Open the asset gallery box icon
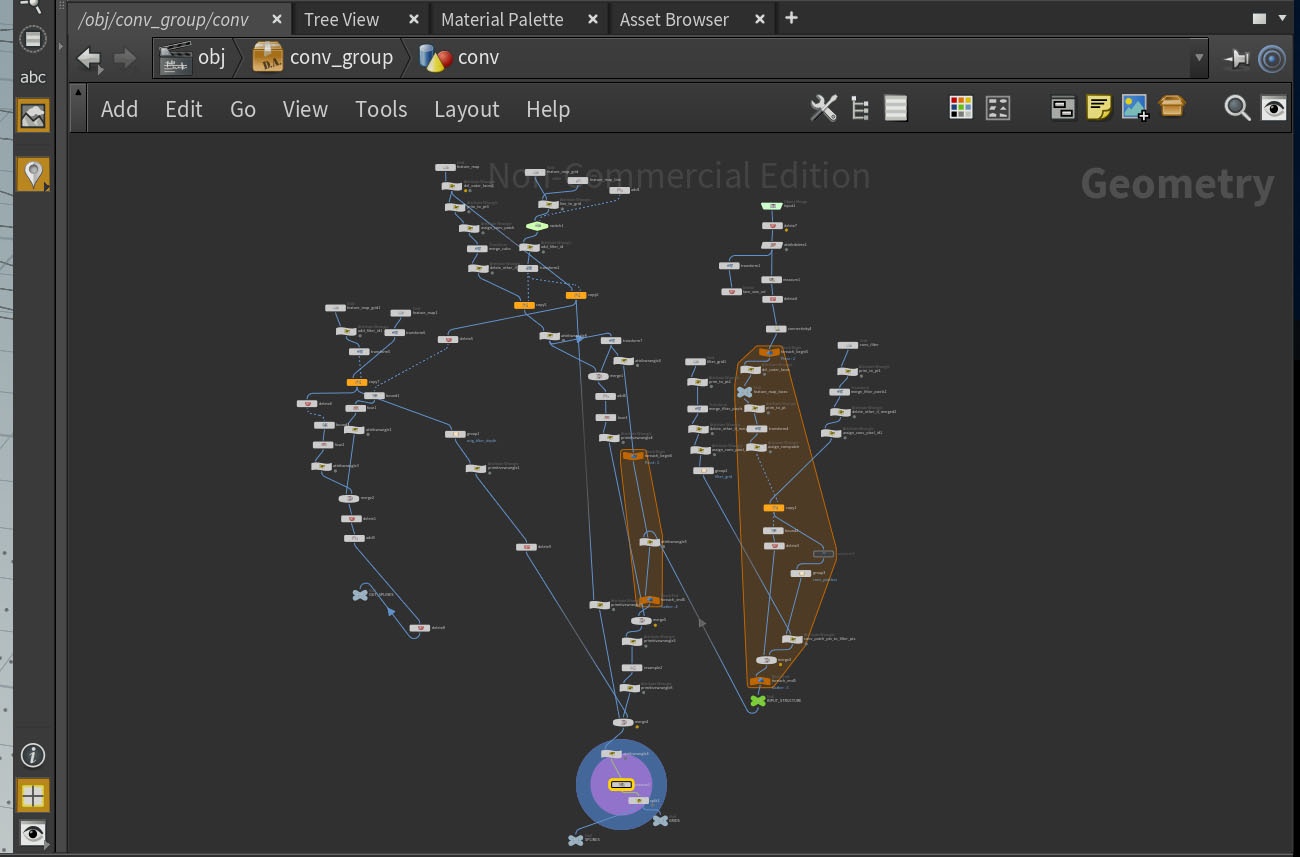Image resolution: width=1300 pixels, height=857 pixels. tap(1171, 106)
